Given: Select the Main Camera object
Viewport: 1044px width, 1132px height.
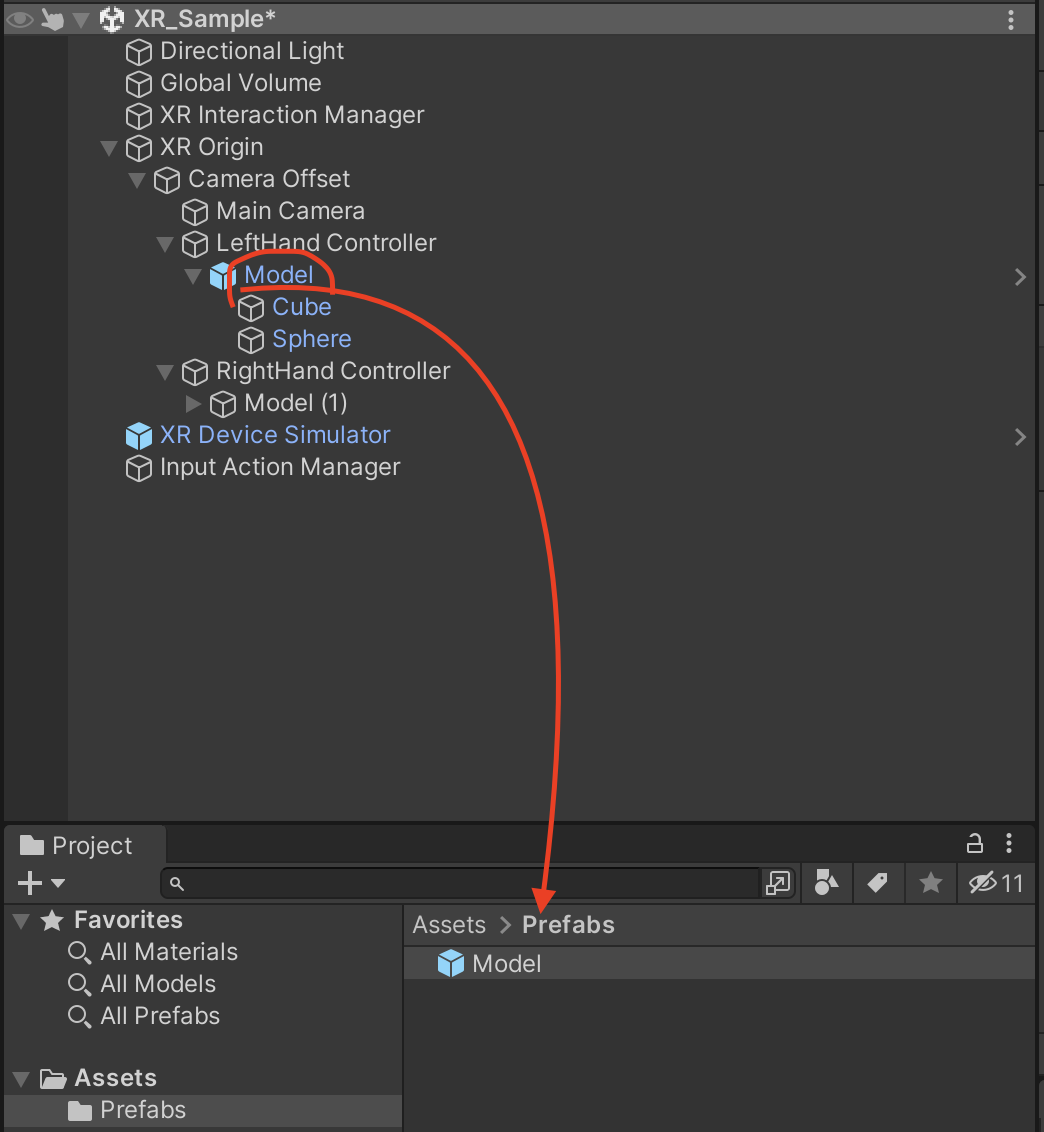Looking at the screenshot, I should click(x=290, y=211).
